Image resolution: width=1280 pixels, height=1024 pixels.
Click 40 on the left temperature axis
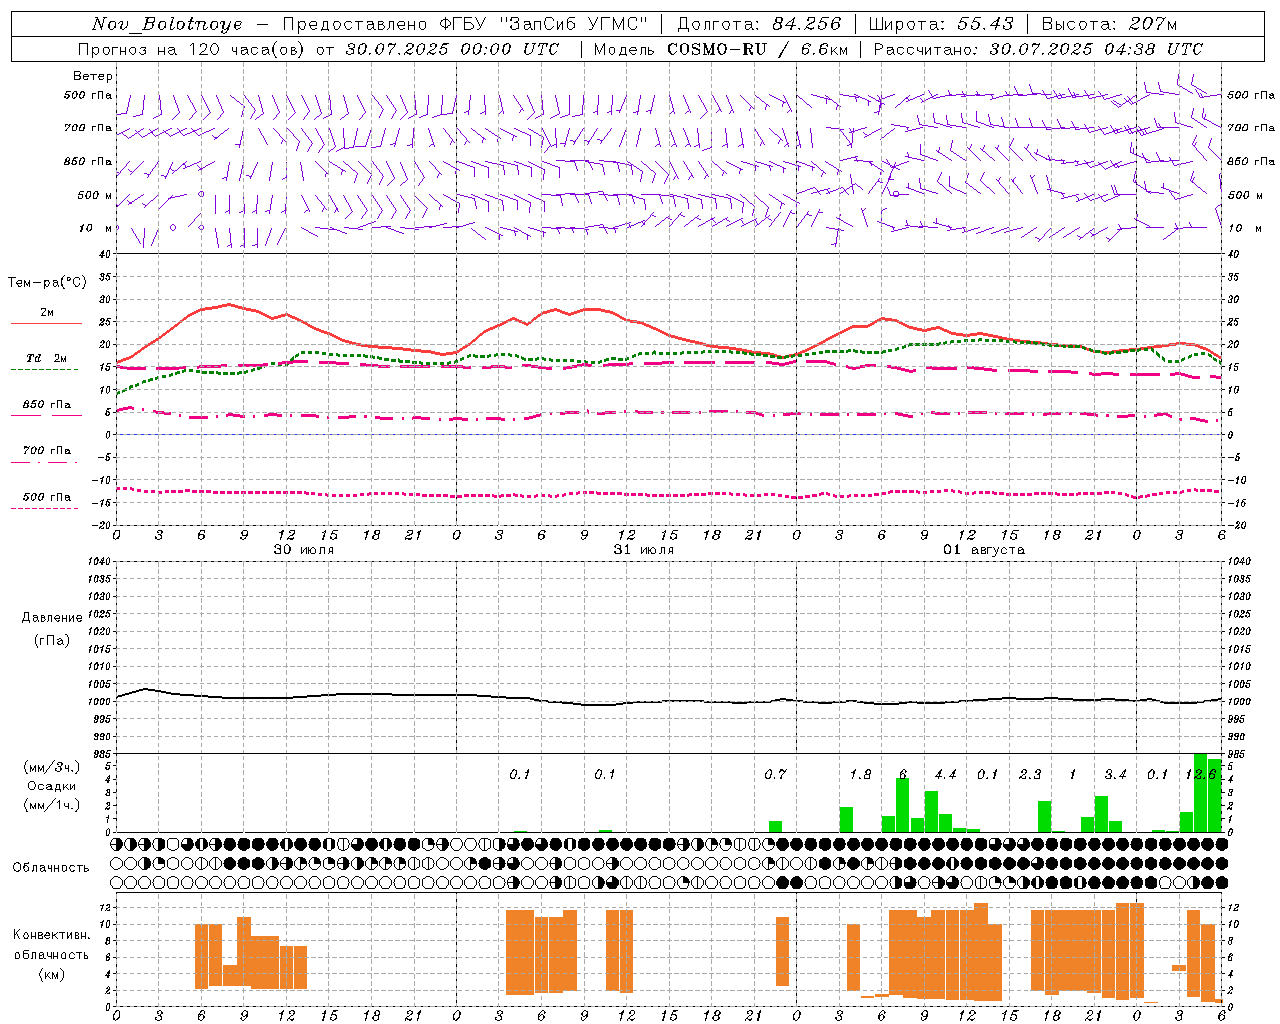(x=104, y=254)
